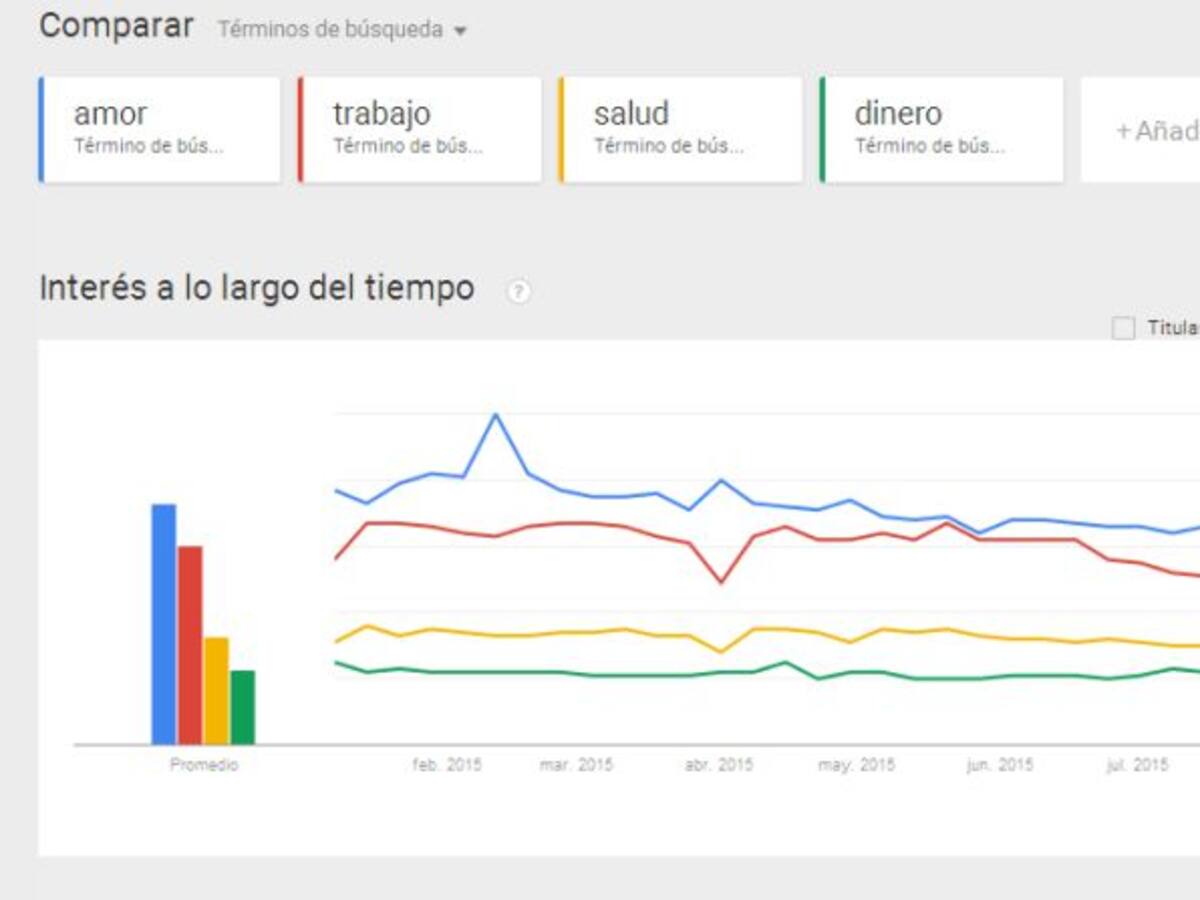The width and height of the screenshot is (1200, 900).
Task: Click the "salud" search term card
Action: pyautogui.click(x=681, y=130)
